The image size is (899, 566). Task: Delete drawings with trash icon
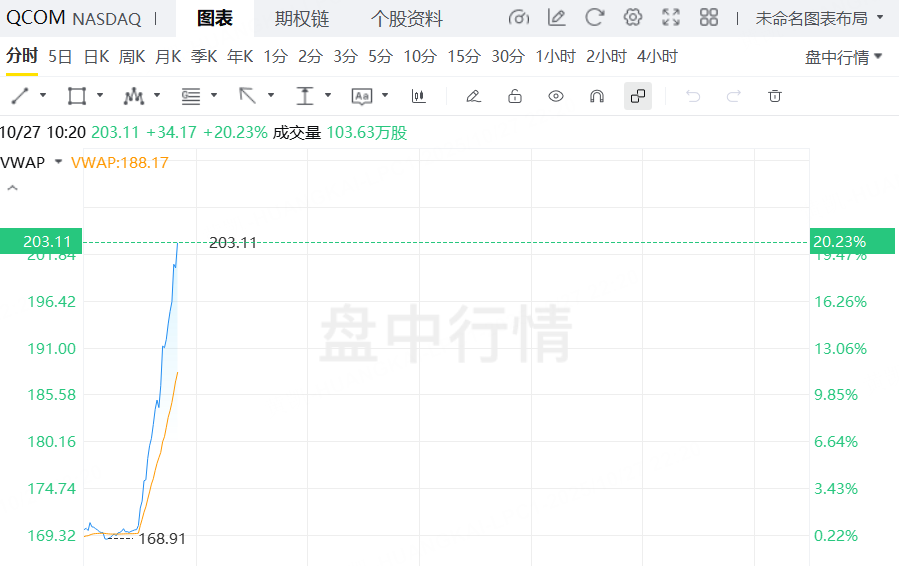coord(775,96)
